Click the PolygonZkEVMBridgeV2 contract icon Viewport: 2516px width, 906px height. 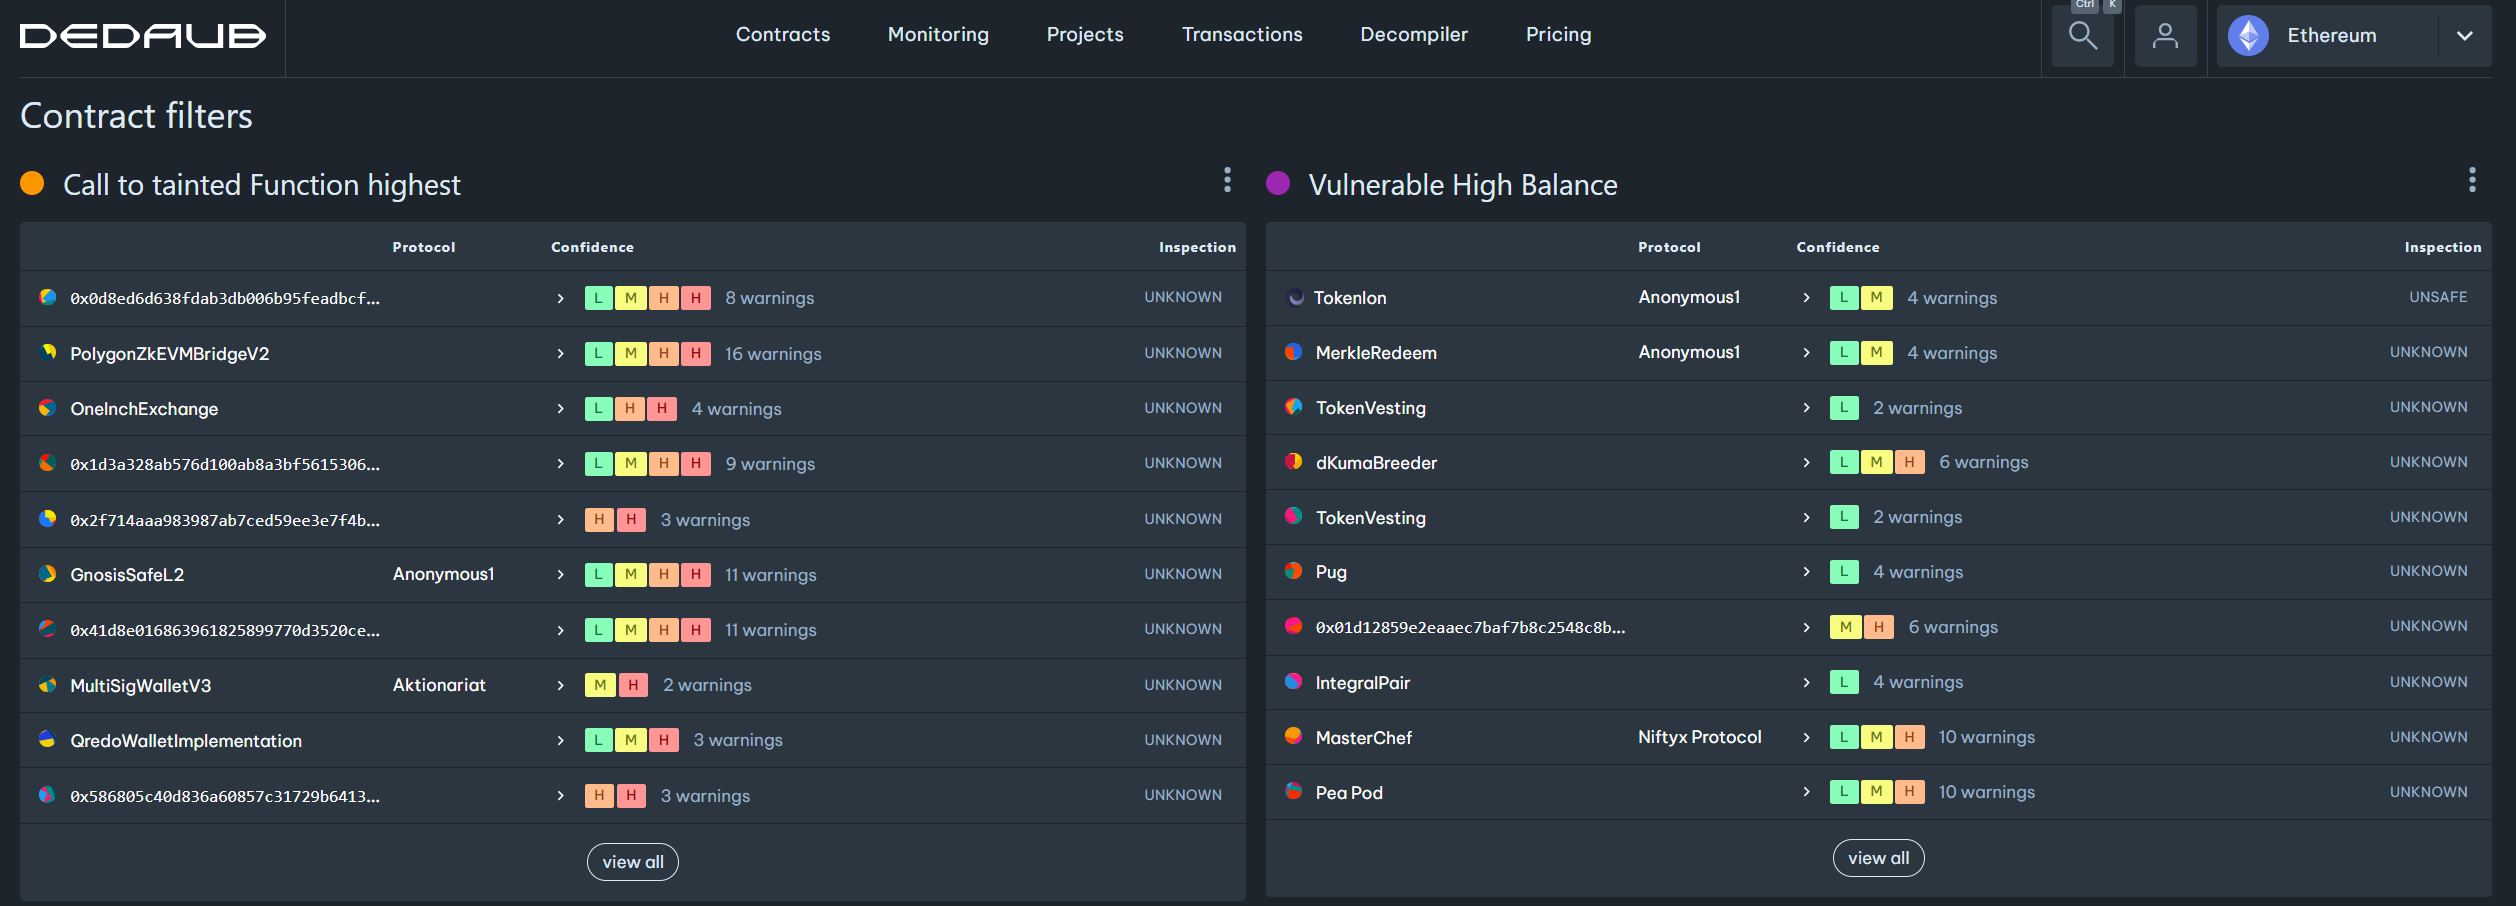pyautogui.click(x=47, y=353)
